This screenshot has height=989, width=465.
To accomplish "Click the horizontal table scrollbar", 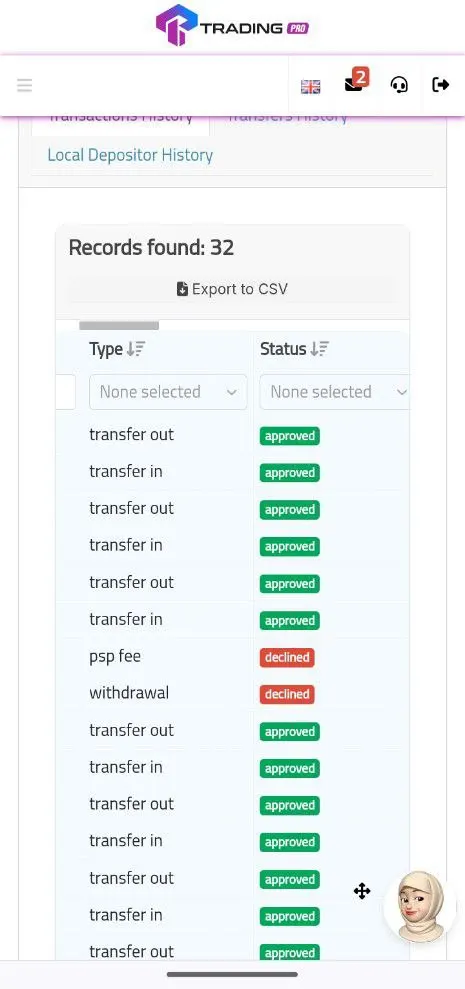I will coord(119,325).
